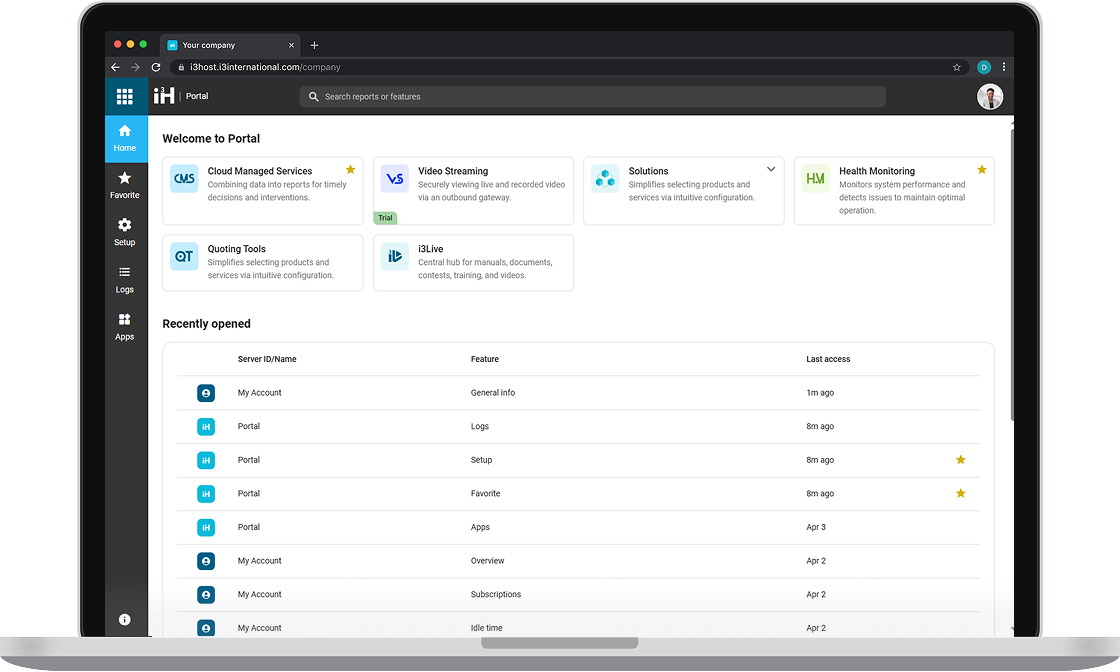Click the browser address bar URL

(265, 67)
